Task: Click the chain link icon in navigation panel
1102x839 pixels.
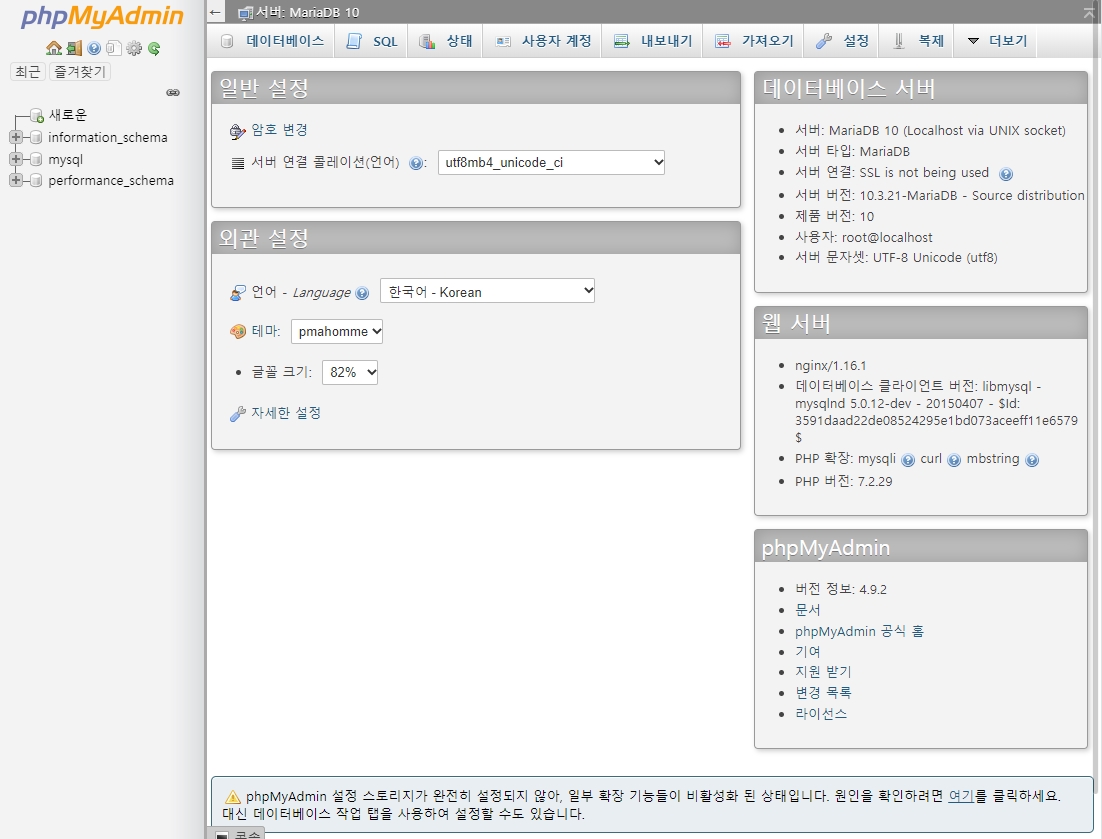Action: coord(173,93)
